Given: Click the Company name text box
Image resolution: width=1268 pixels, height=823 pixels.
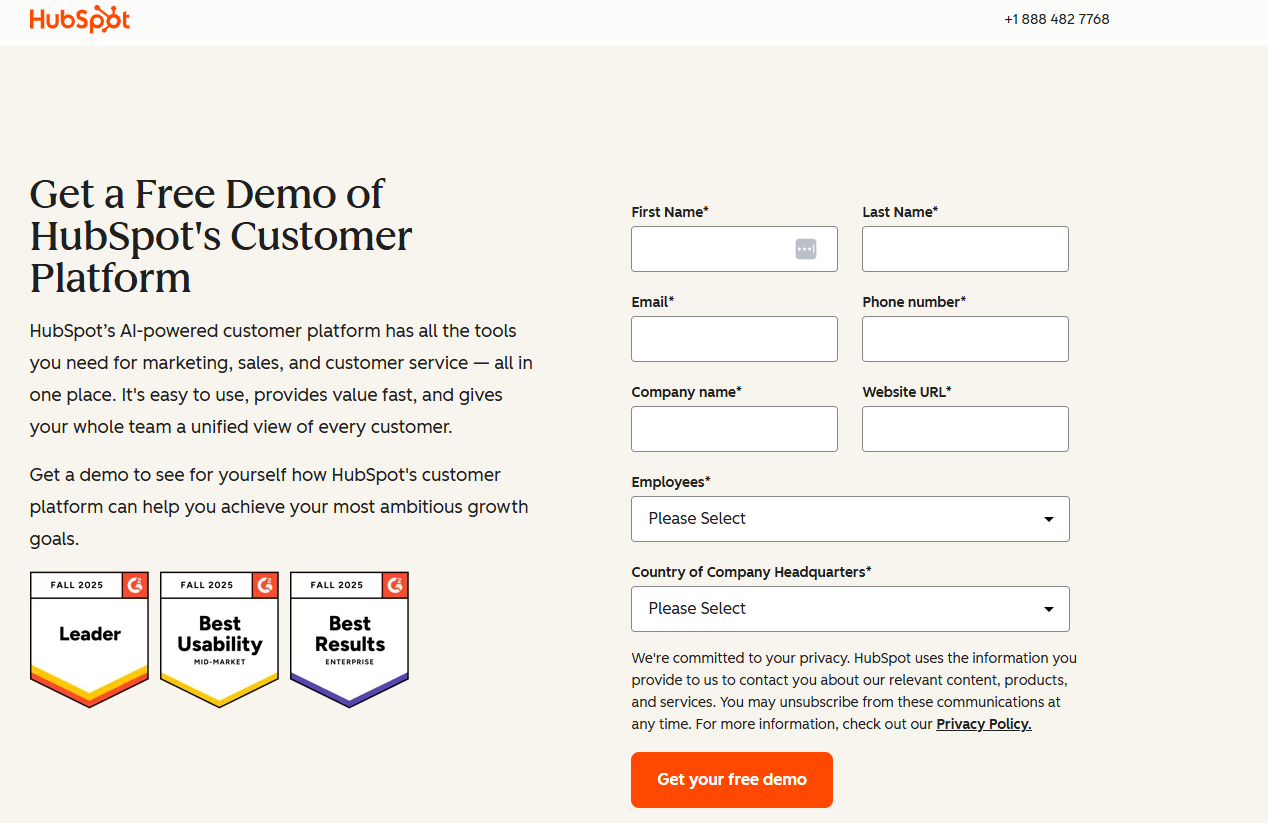Looking at the screenshot, I should click(x=734, y=429).
